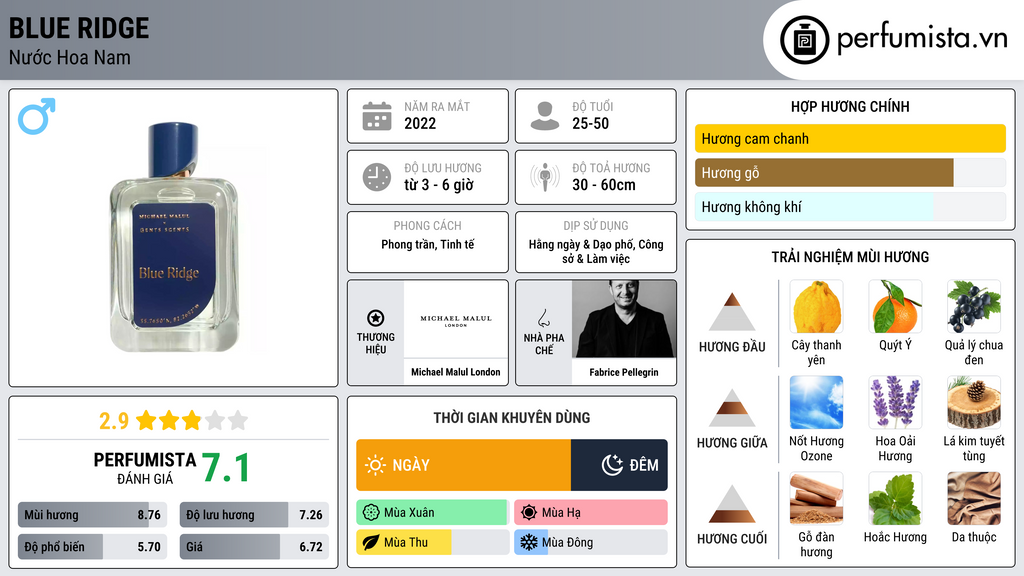Click the Hương cuối pyramid icon
This screenshot has width=1024, height=576.
coord(732,504)
